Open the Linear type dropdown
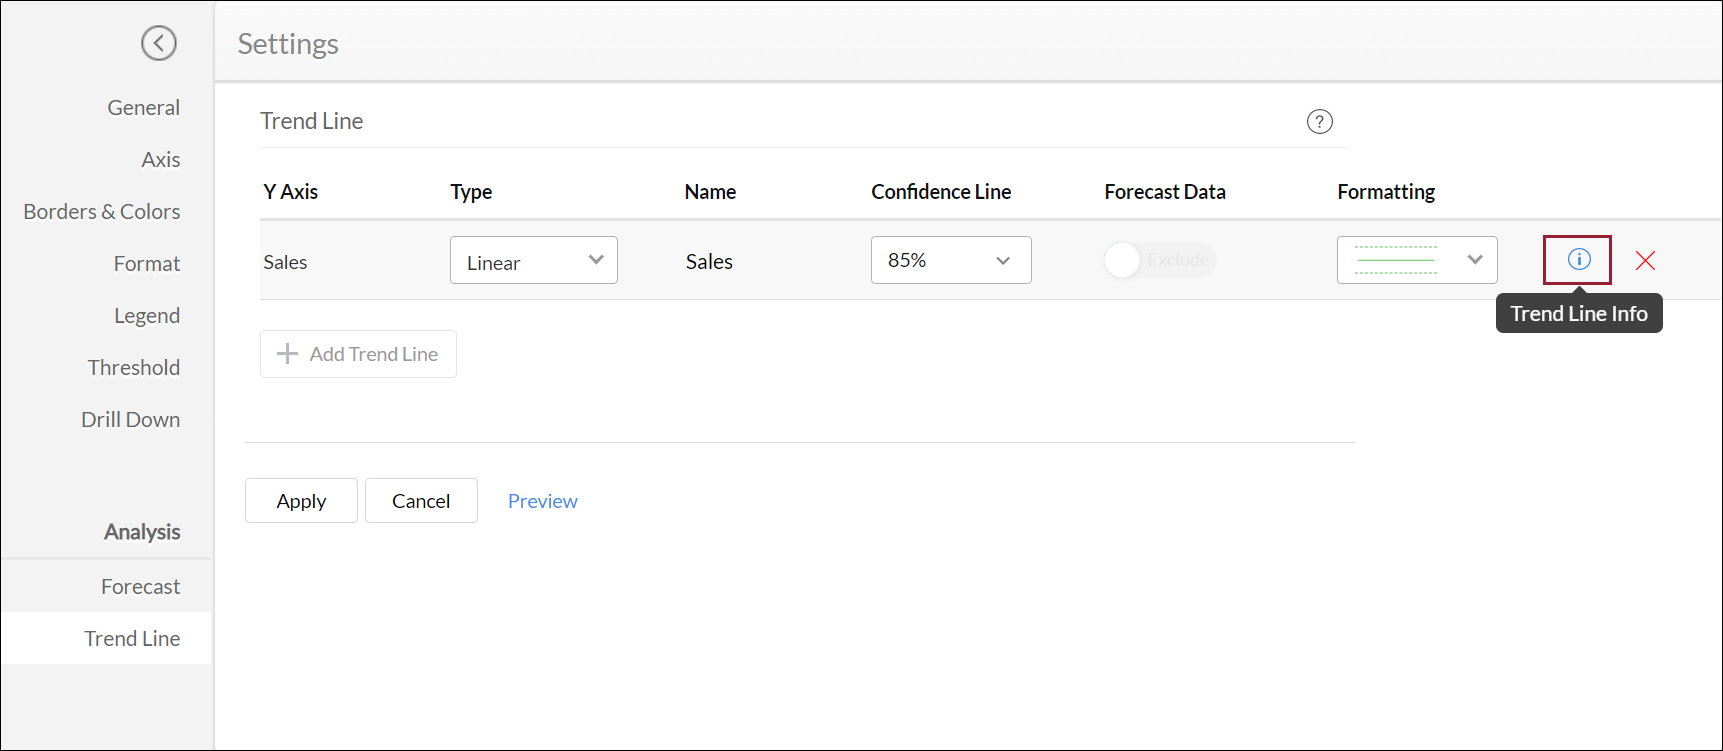This screenshot has height=751, width=1723. 533,260
